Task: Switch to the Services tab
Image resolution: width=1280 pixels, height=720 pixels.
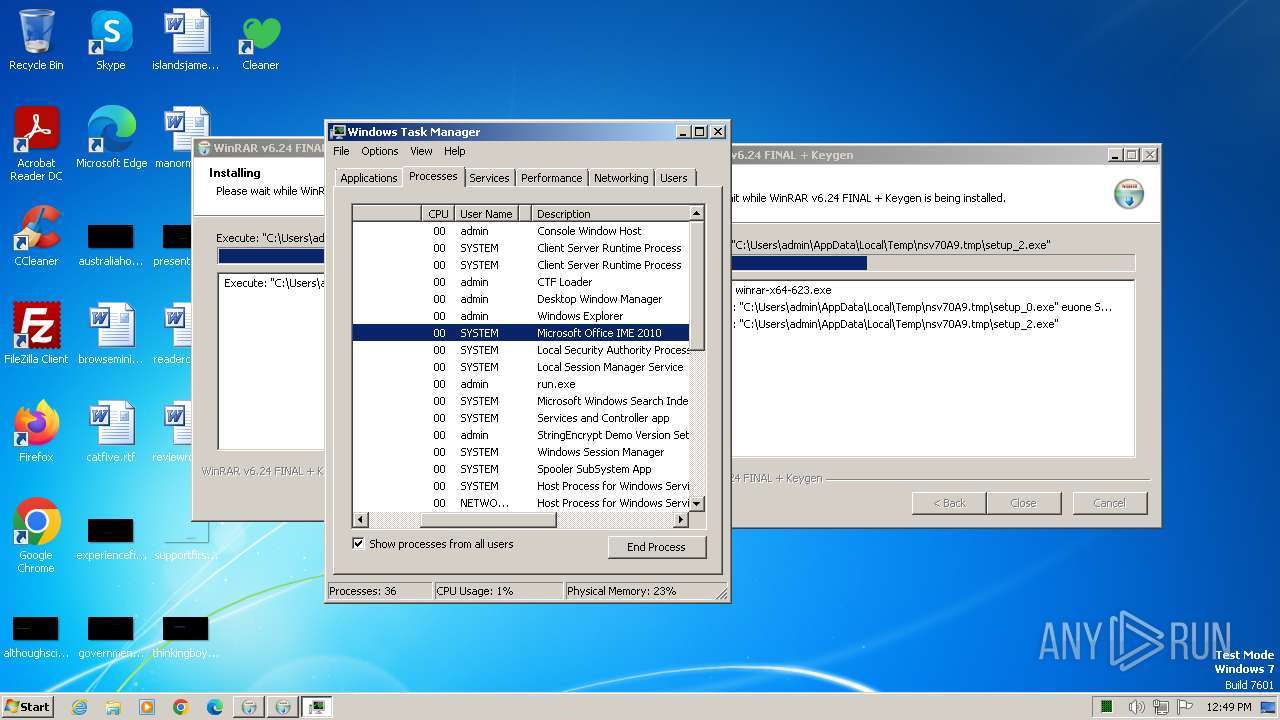Action: pos(489,178)
